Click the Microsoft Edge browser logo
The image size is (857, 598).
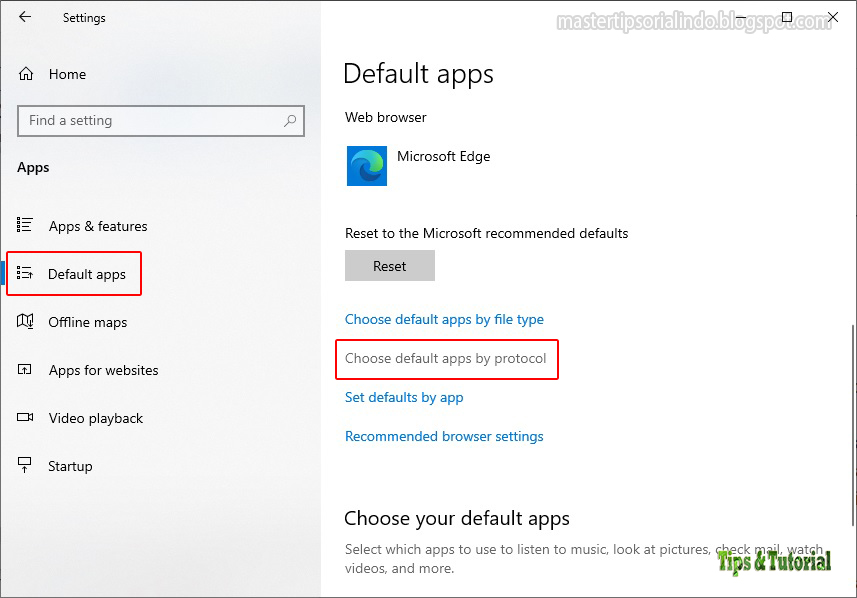(364, 165)
